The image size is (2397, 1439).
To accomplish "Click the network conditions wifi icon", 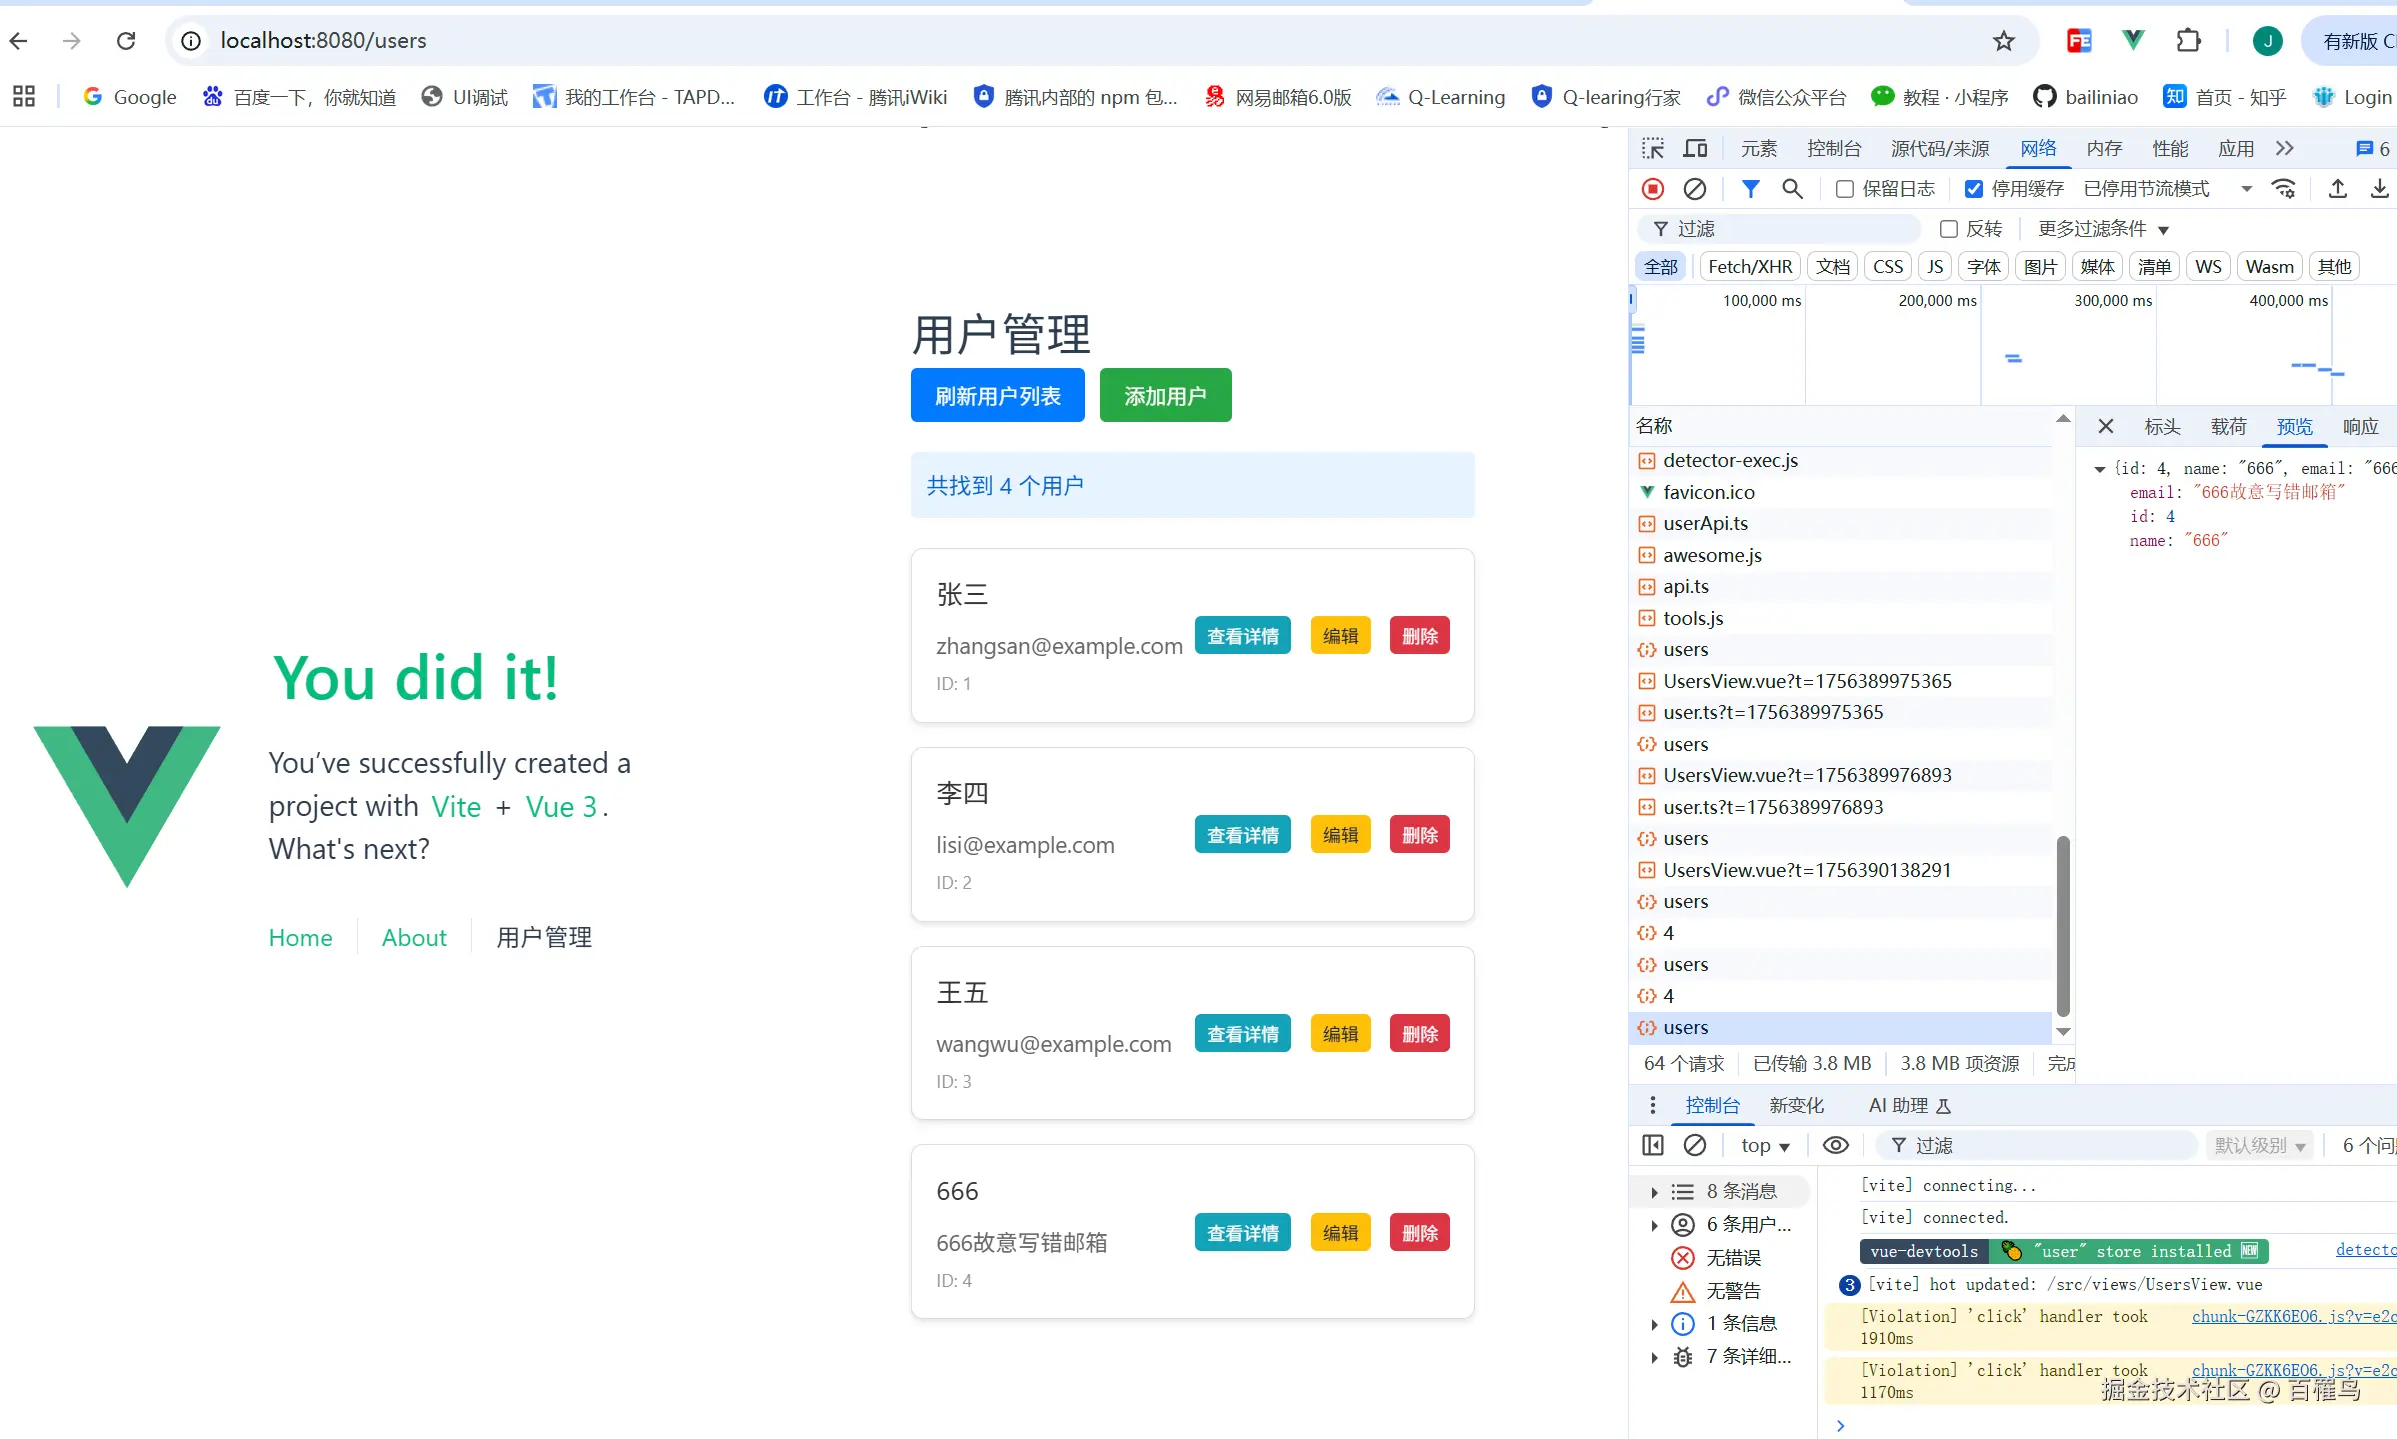I will point(2284,189).
